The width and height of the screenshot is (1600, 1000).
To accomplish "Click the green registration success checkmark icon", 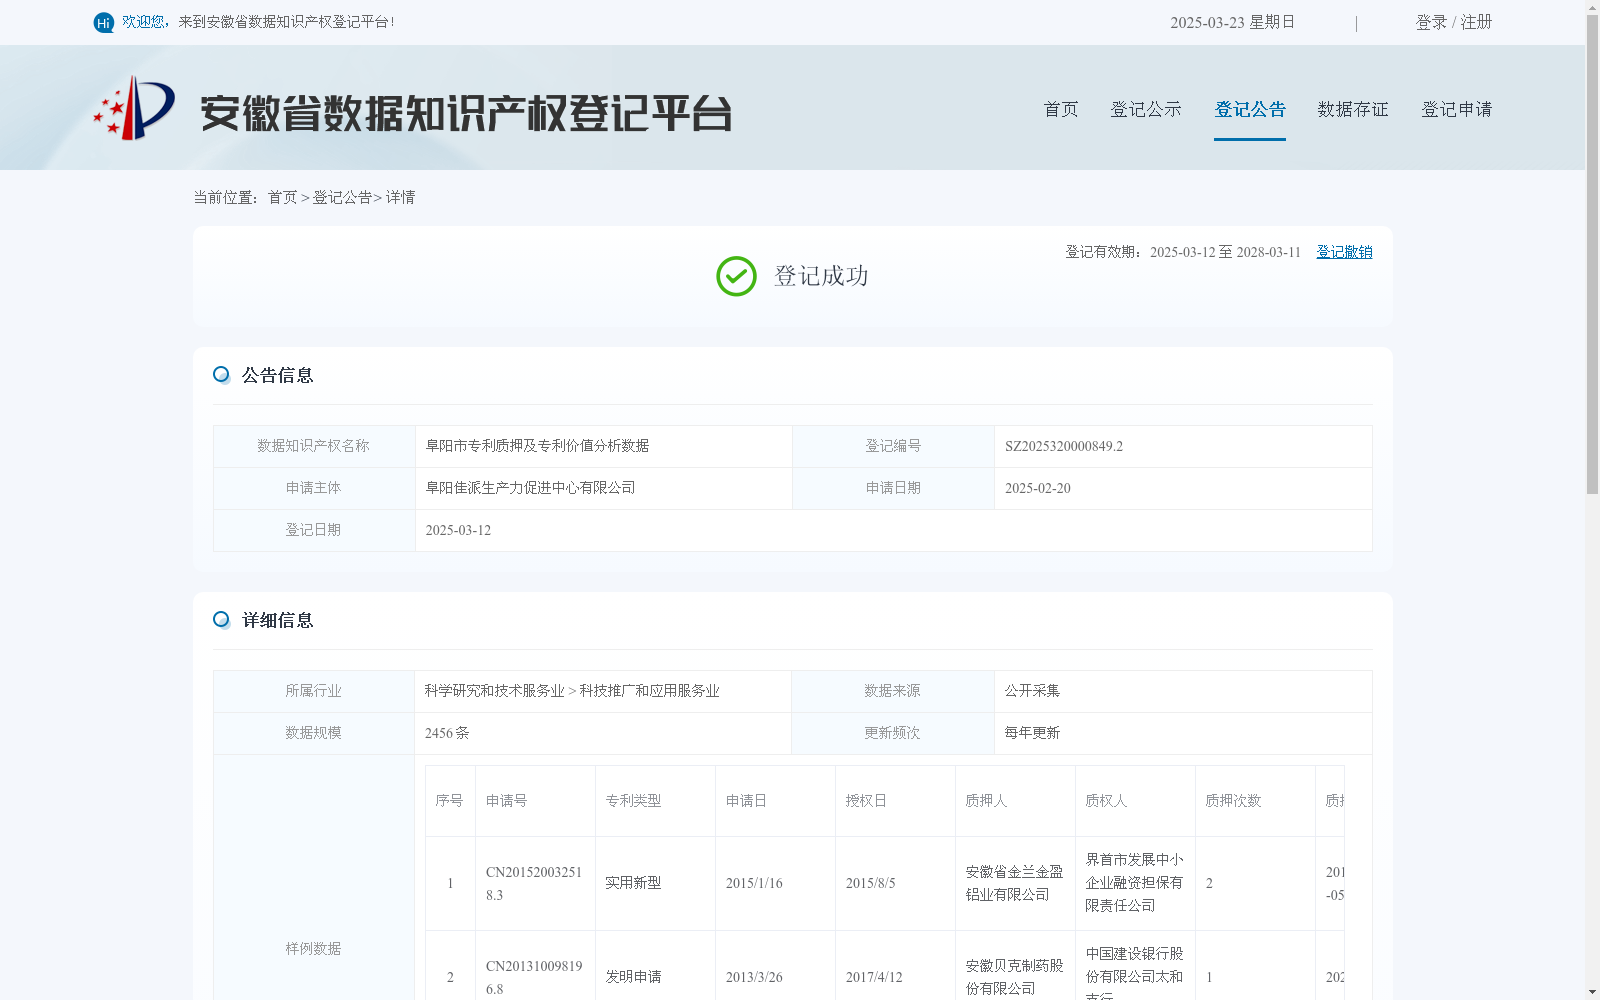I will pyautogui.click(x=736, y=276).
